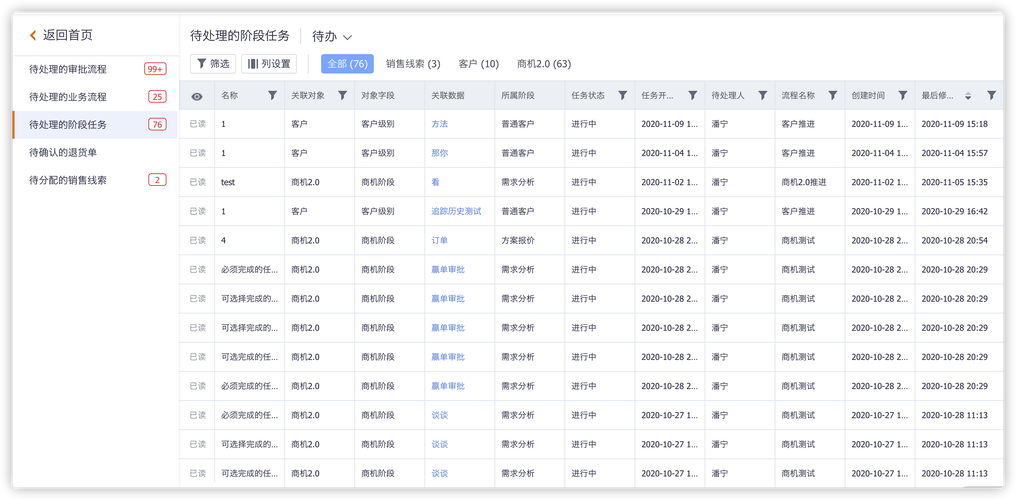
Task: Open the filter icon on the 任务状态 column
Action: (x=622, y=95)
